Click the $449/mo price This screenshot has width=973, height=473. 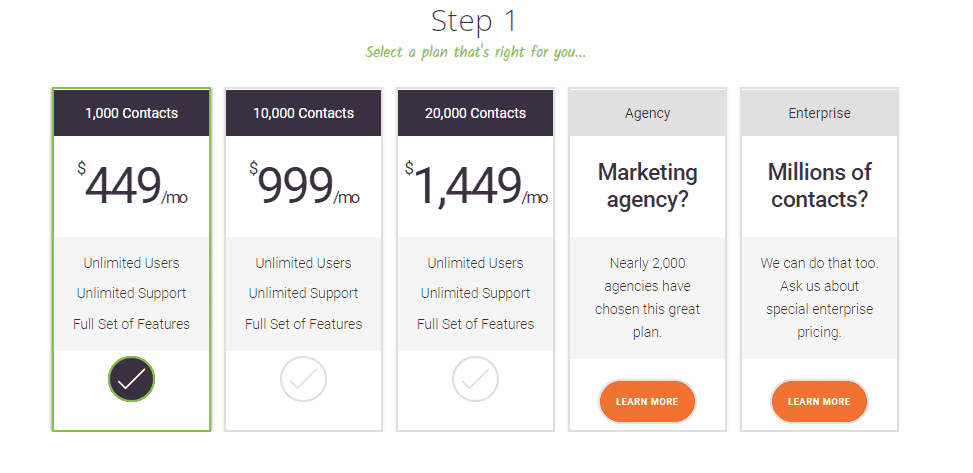coord(132,184)
